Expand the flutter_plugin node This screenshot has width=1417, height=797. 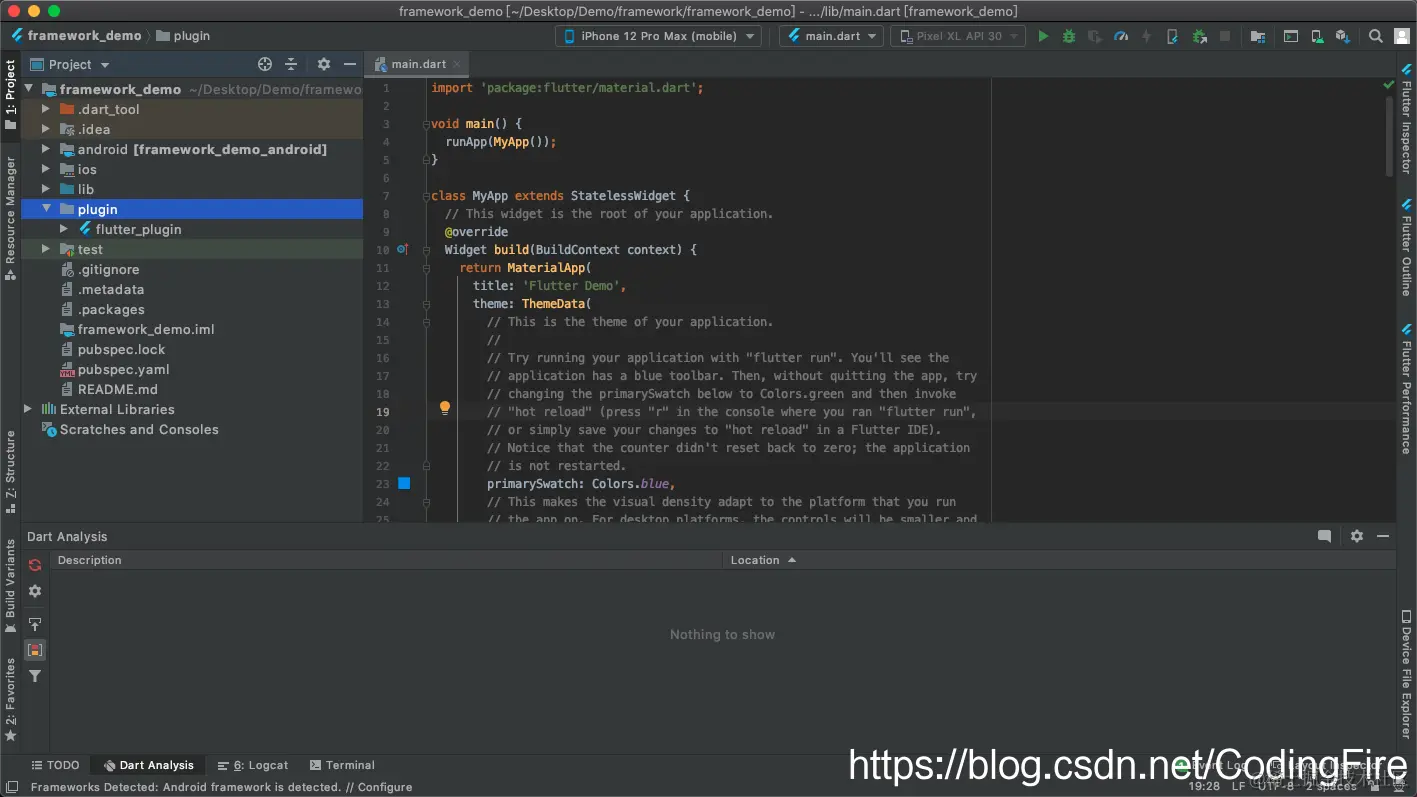[63, 229]
